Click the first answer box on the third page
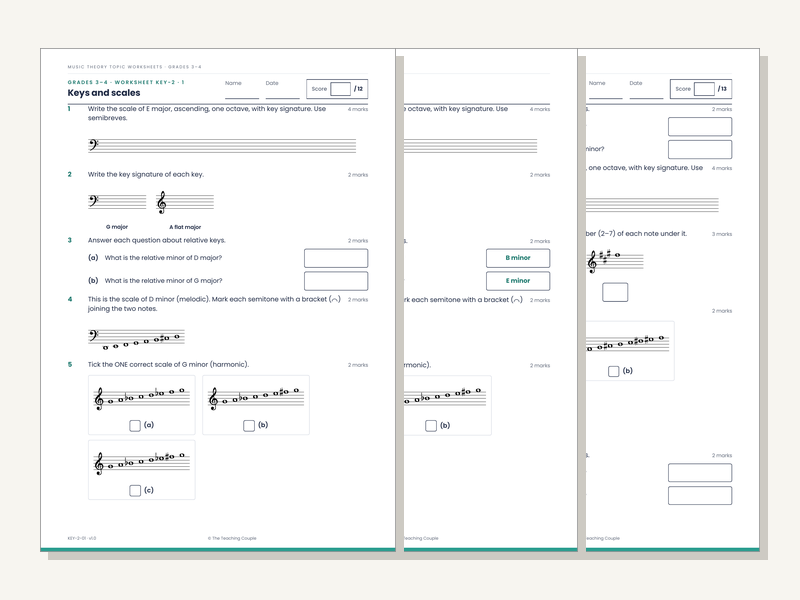Screen dimensions: 800x600 click(x=700, y=127)
